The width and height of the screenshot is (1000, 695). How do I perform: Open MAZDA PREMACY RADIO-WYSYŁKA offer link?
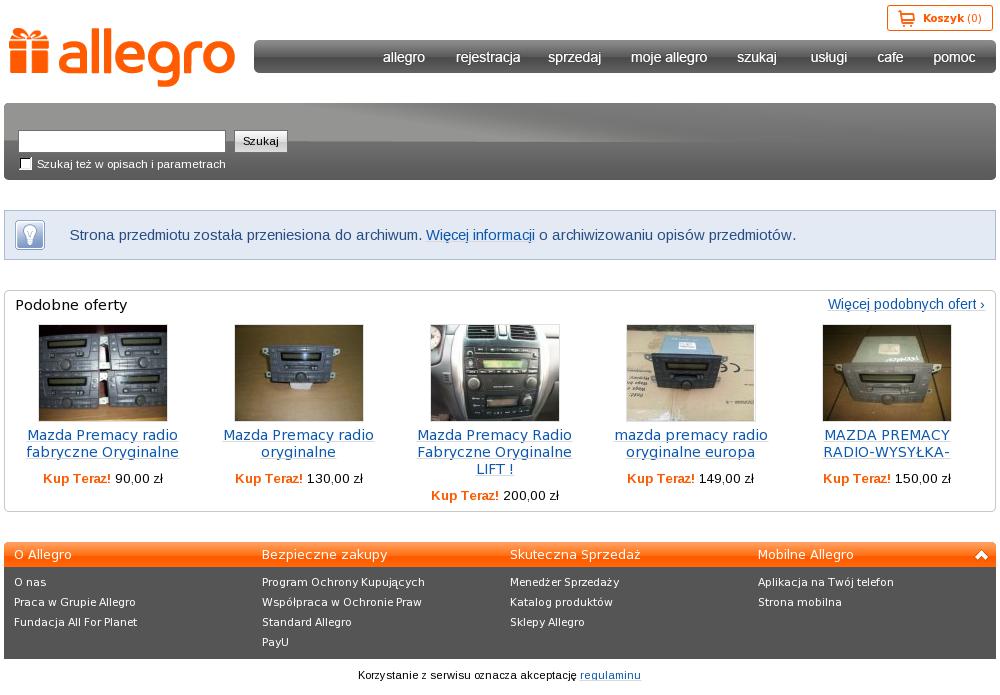point(886,443)
